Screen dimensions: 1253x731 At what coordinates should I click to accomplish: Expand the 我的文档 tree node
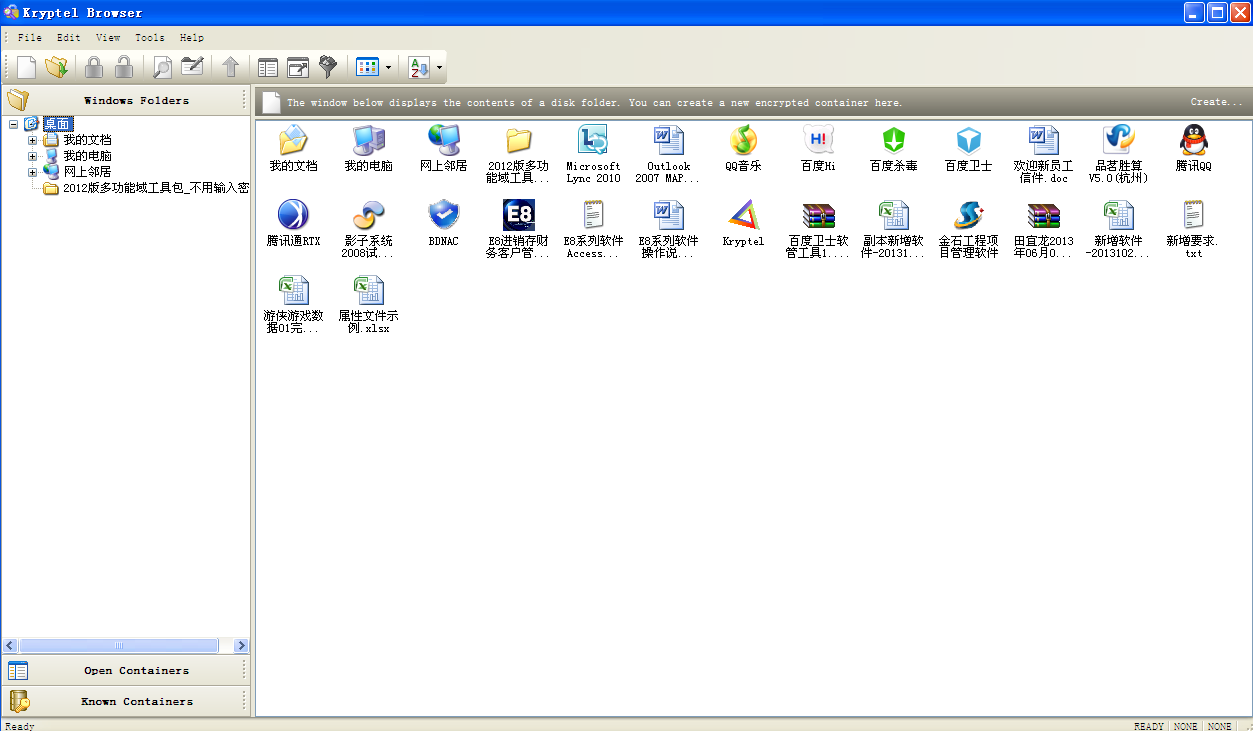tap(32, 140)
